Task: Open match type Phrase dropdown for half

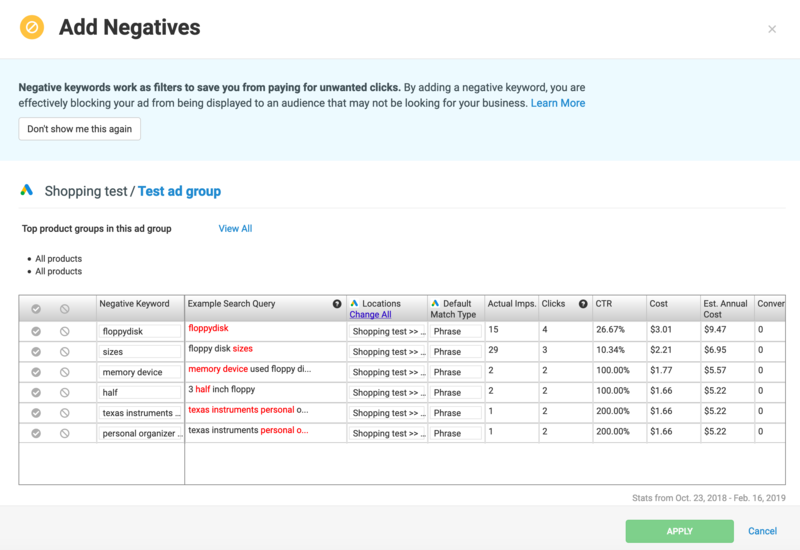Action: (x=456, y=392)
